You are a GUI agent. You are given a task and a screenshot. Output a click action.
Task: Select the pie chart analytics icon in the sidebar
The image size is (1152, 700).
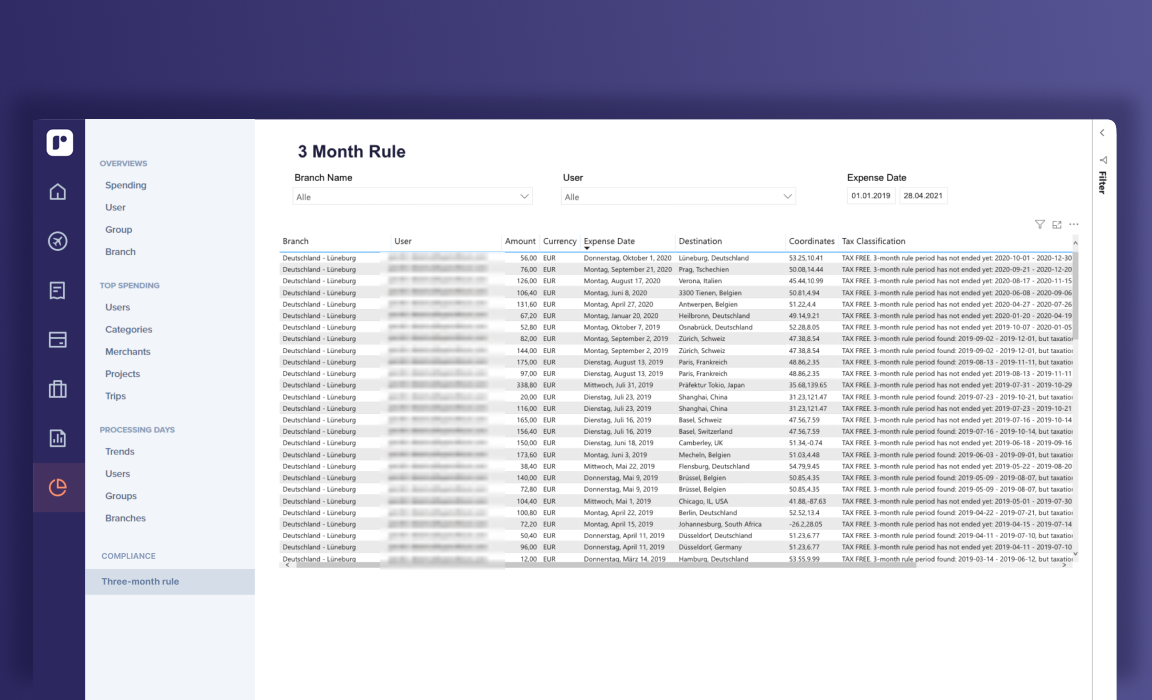[58, 487]
